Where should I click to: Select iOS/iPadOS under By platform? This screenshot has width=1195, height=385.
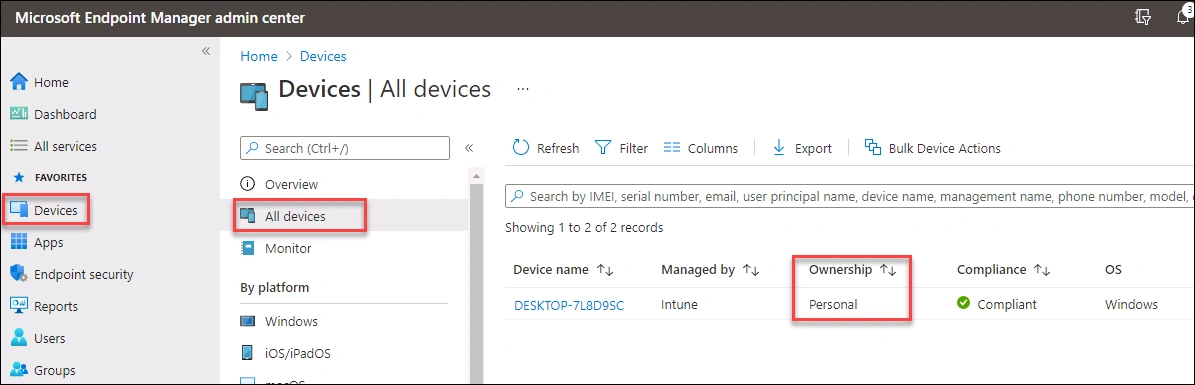297,354
